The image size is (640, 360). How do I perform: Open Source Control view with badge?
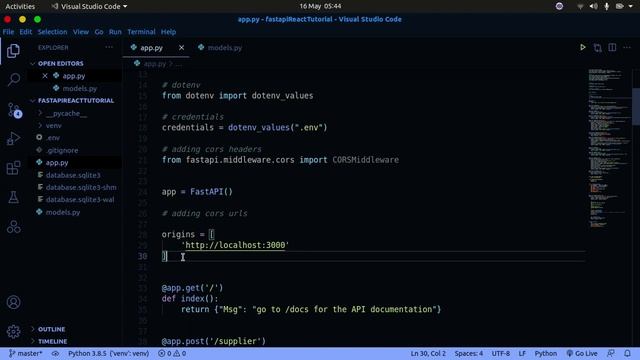pos(14,110)
